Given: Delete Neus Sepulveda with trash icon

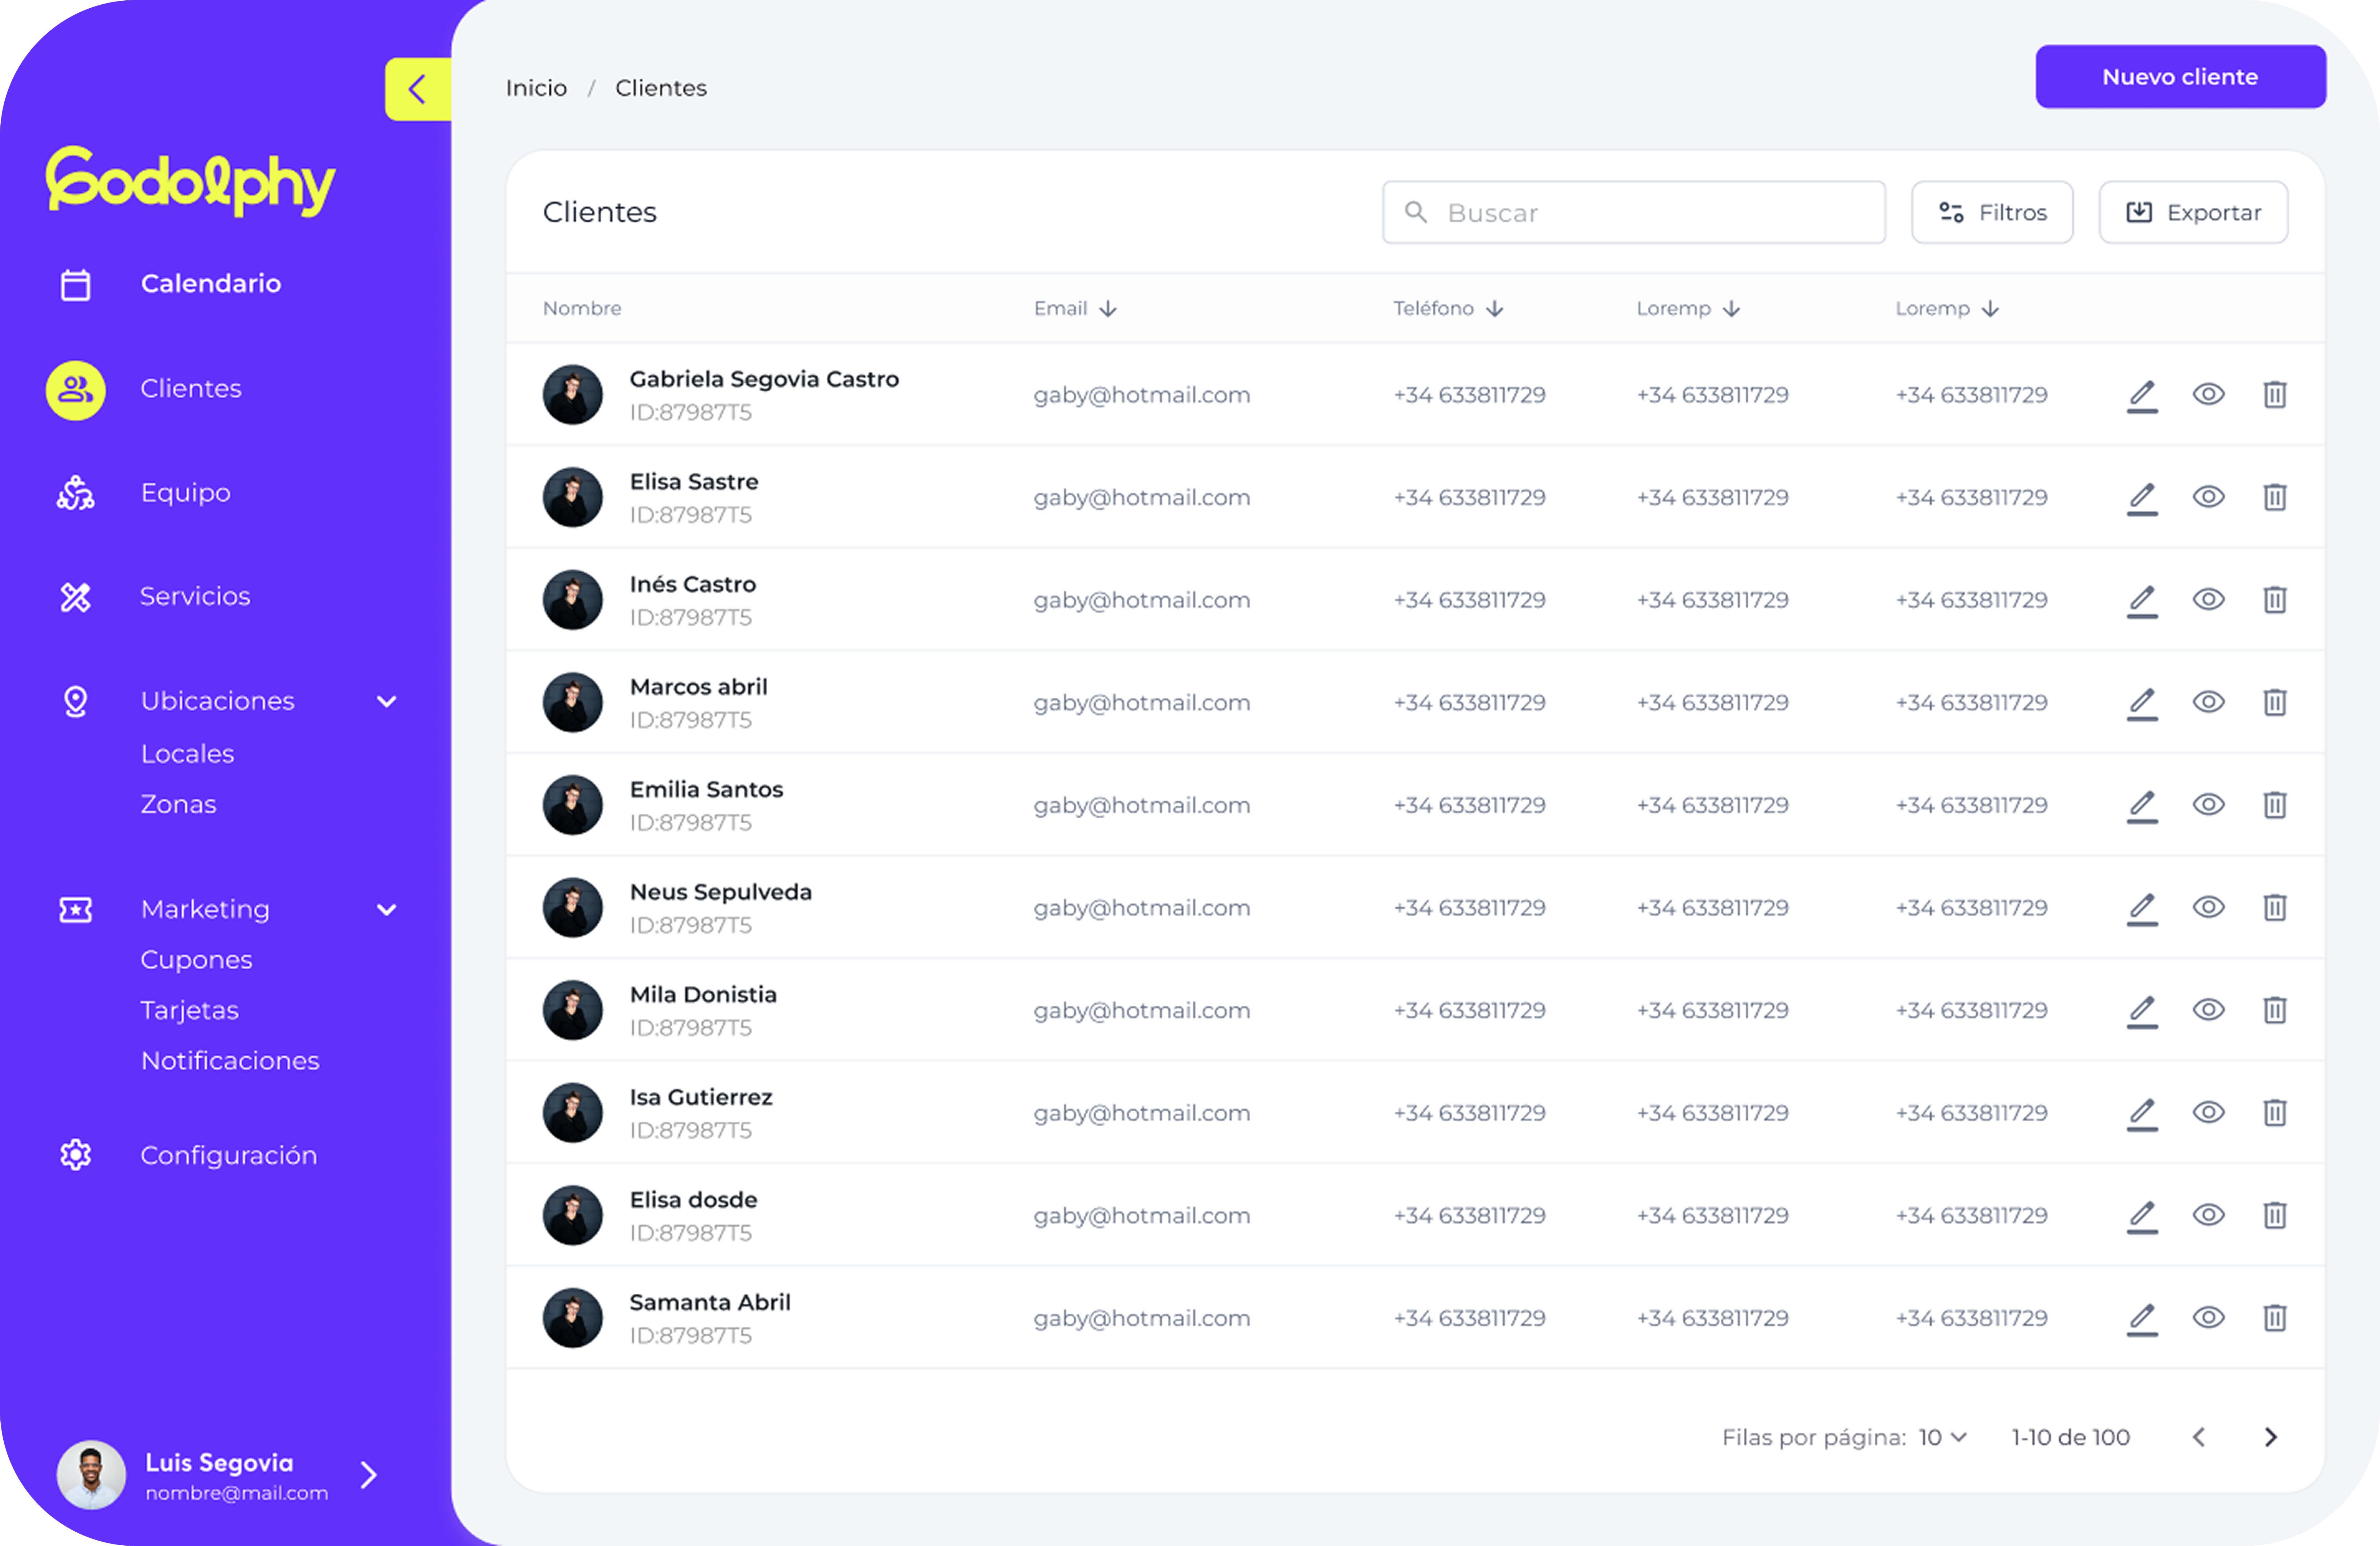Looking at the screenshot, I should click(2275, 908).
